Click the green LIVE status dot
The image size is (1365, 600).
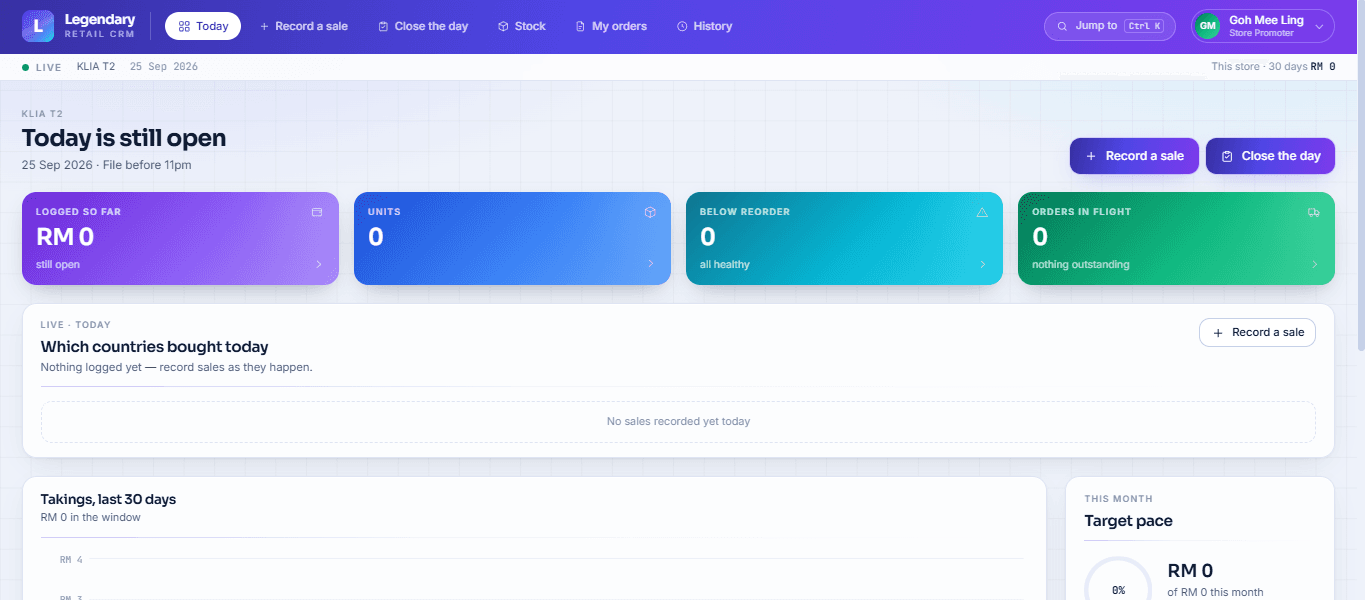pyautogui.click(x=26, y=67)
